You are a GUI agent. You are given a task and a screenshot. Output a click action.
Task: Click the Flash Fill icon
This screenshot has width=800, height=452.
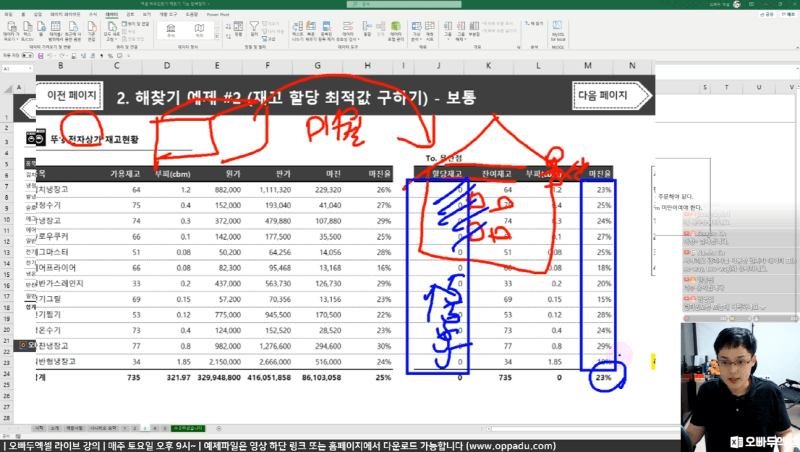311,31
